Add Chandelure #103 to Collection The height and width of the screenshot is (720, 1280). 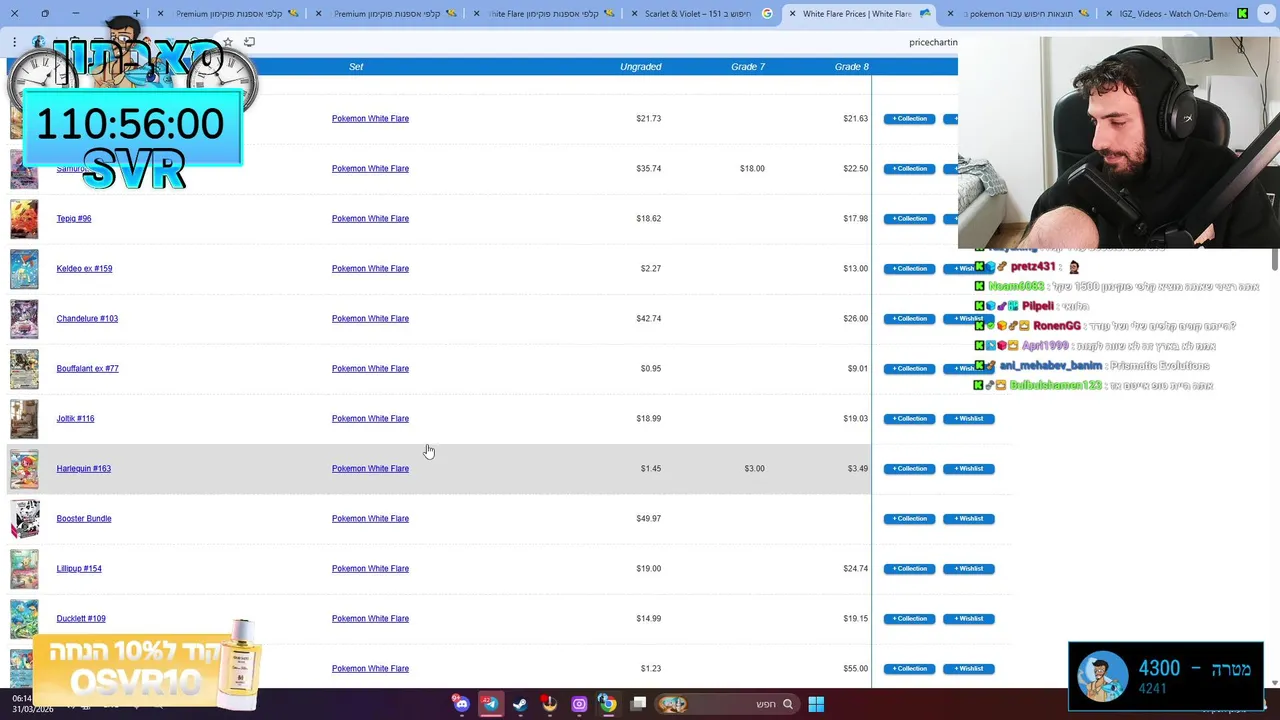click(909, 319)
